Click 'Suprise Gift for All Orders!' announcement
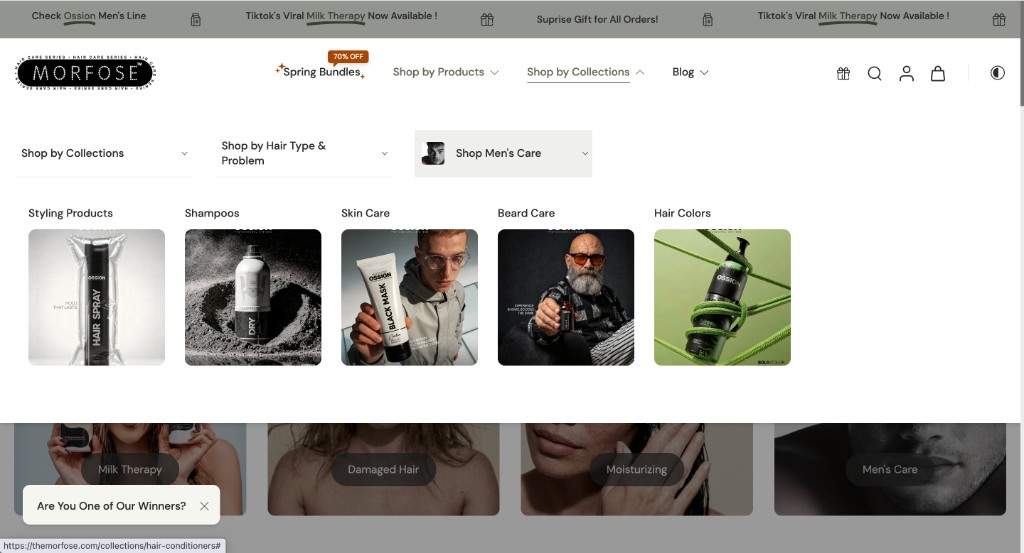The height and width of the screenshot is (553, 1024). tap(597, 20)
